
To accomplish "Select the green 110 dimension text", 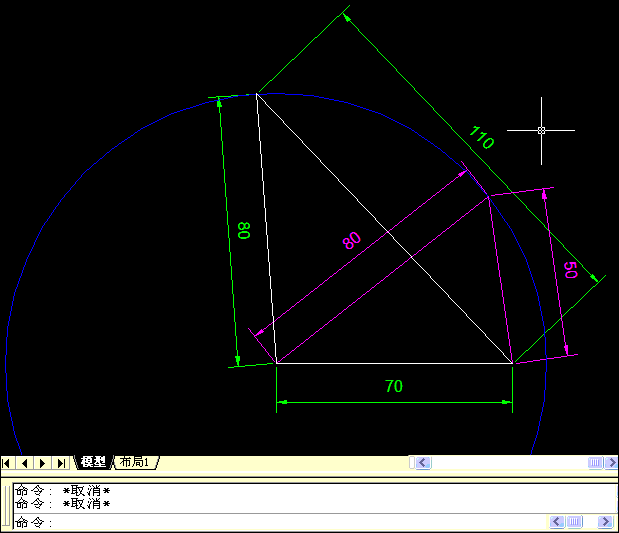I will pos(481,137).
